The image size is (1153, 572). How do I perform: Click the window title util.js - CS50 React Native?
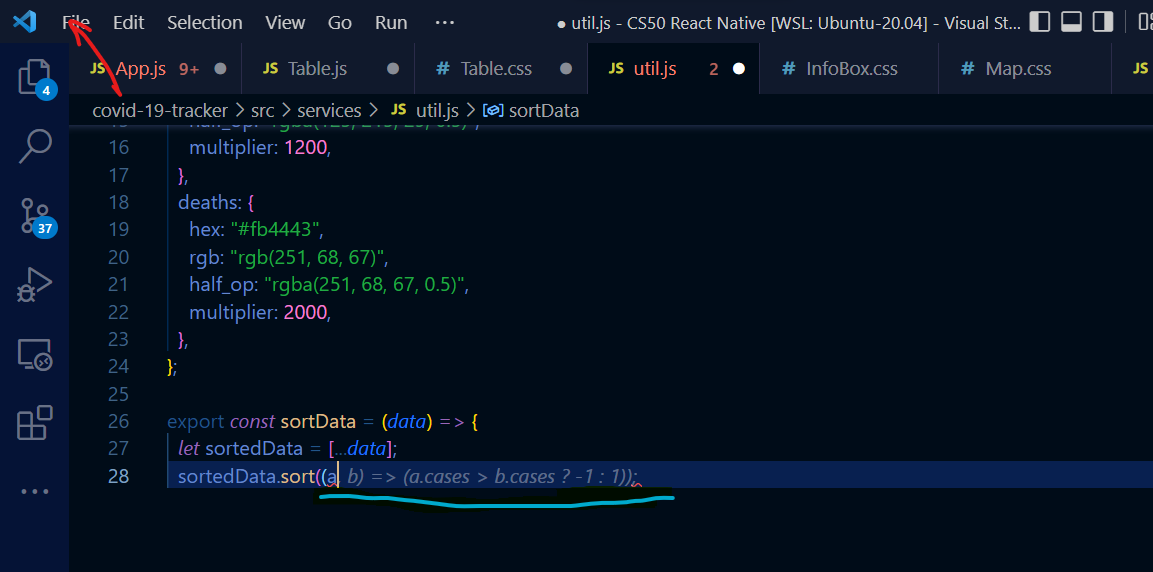coord(789,23)
